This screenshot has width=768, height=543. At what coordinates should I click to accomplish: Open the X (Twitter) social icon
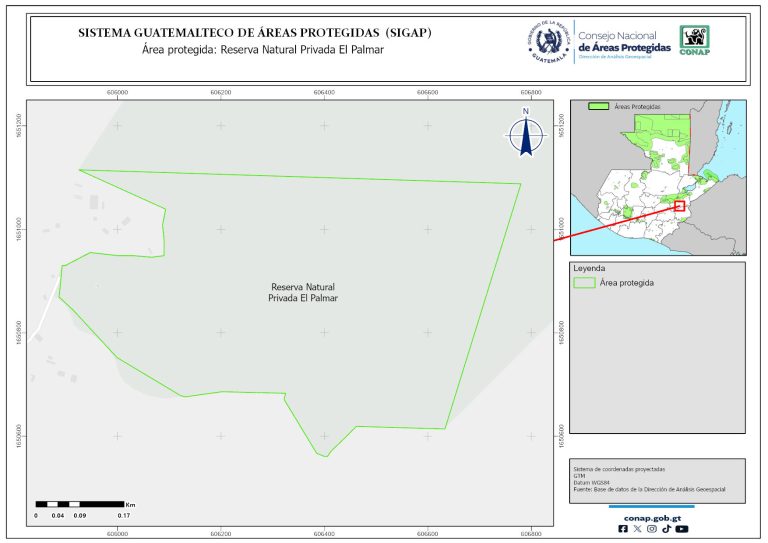coord(637,529)
